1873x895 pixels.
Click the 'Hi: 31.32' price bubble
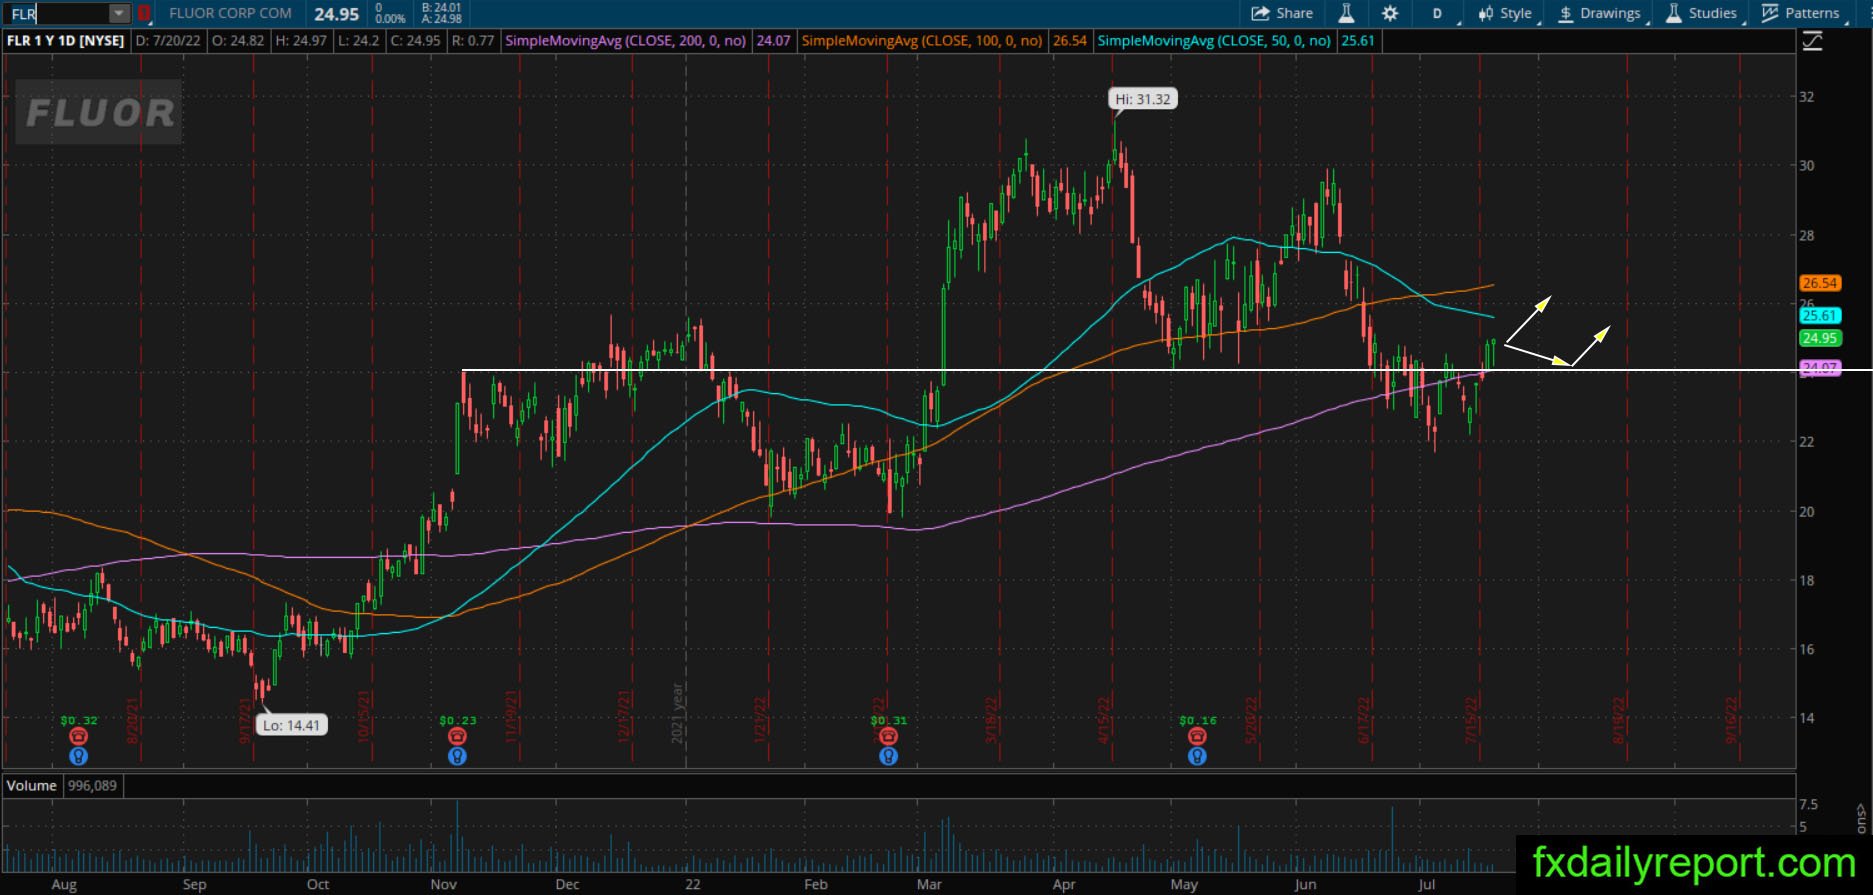pyautogui.click(x=1143, y=99)
